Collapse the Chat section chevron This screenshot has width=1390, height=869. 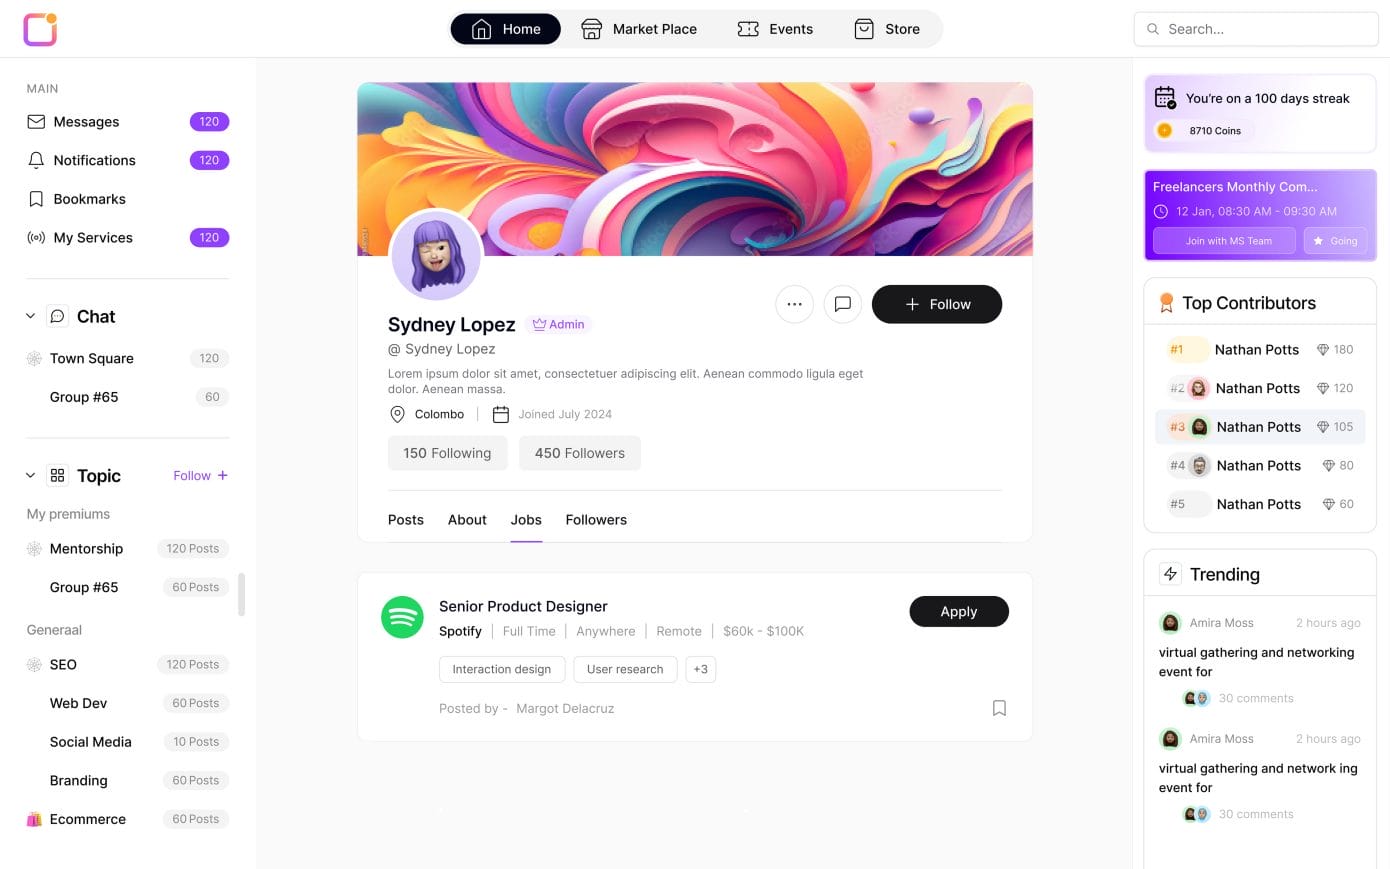tap(30, 316)
